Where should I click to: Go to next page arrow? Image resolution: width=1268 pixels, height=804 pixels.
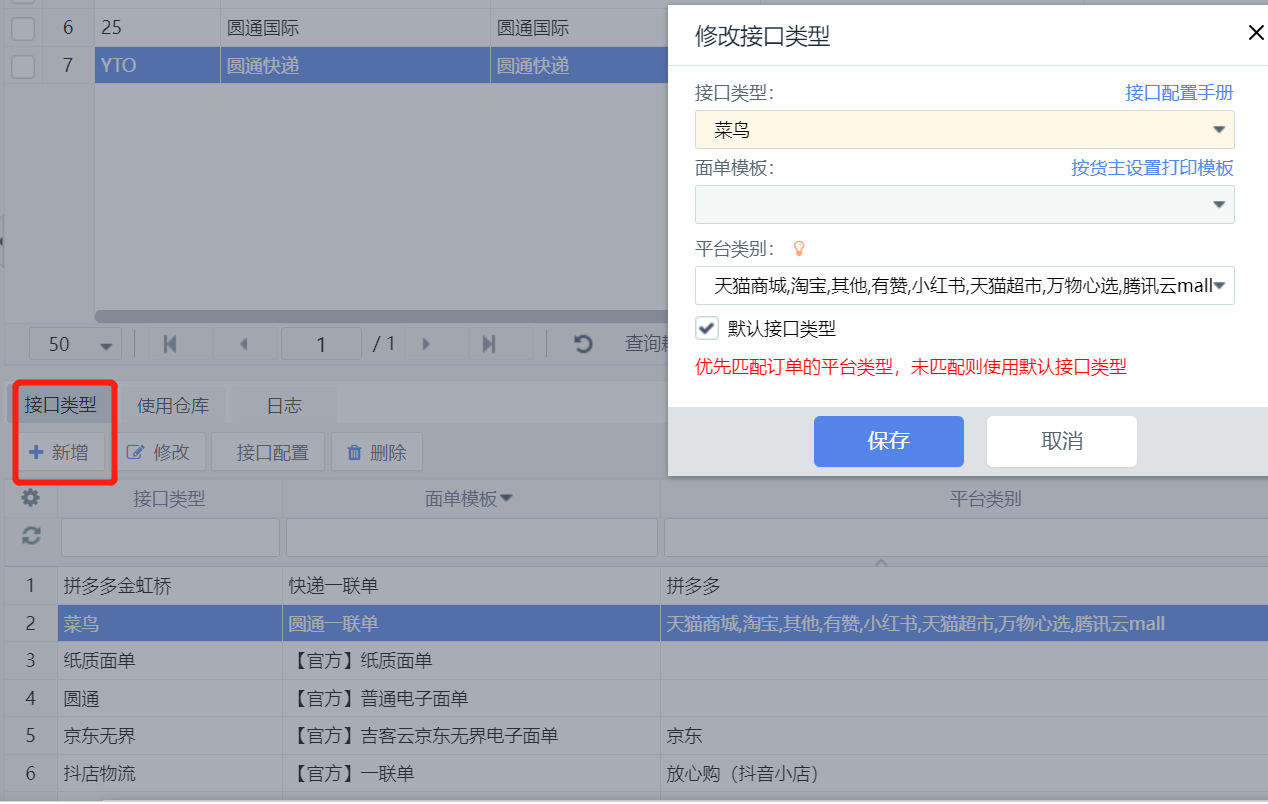426,344
